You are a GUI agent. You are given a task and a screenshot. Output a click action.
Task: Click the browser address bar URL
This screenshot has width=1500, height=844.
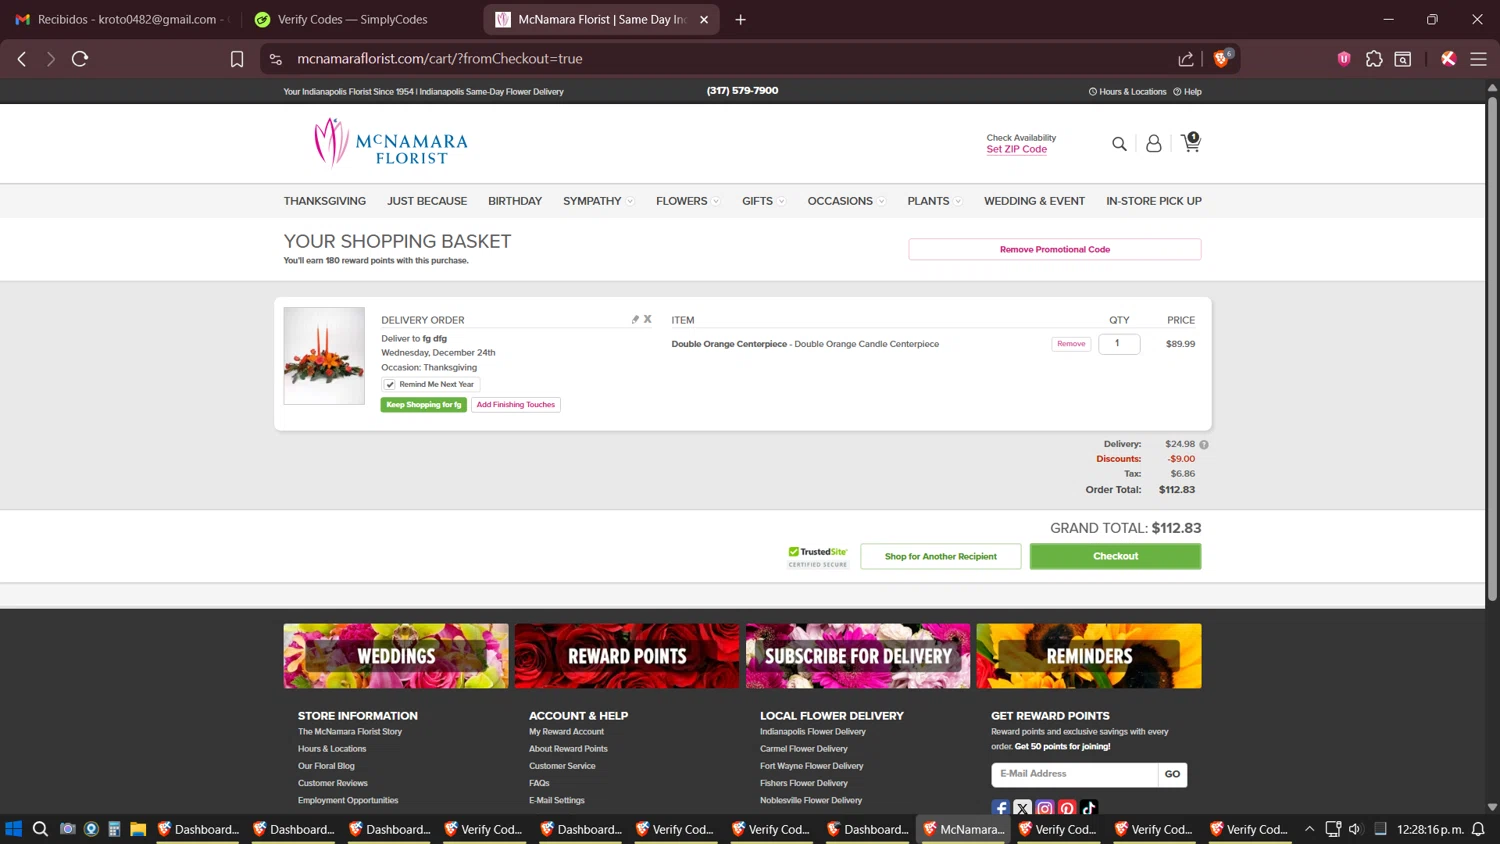coord(440,59)
